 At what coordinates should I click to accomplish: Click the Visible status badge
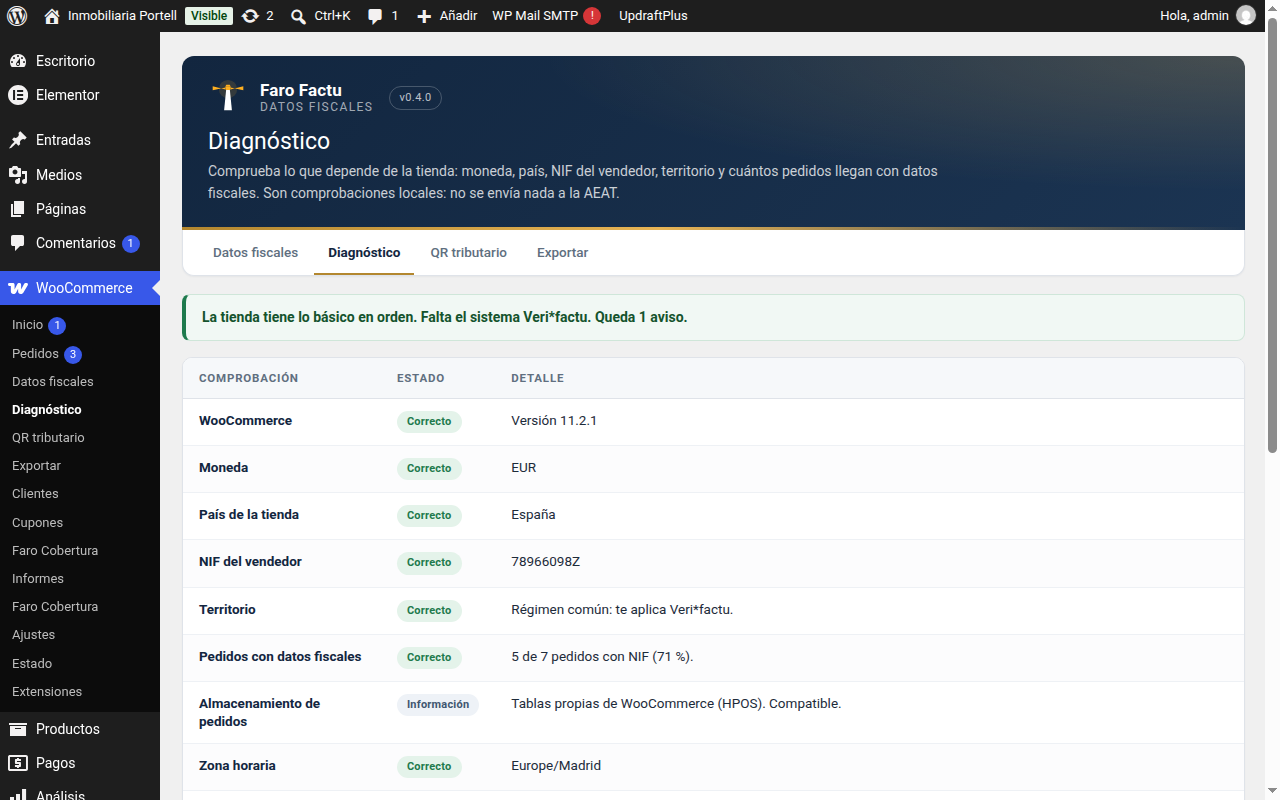click(209, 16)
